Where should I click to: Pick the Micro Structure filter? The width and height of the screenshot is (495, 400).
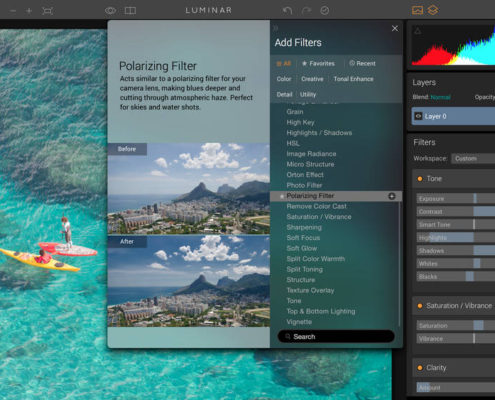pos(310,164)
